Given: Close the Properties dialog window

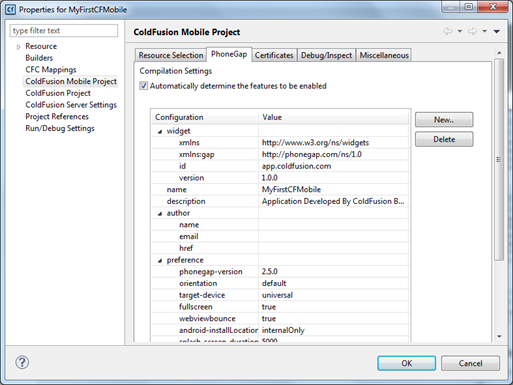Looking at the screenshot, I should [x=493, y=7].
